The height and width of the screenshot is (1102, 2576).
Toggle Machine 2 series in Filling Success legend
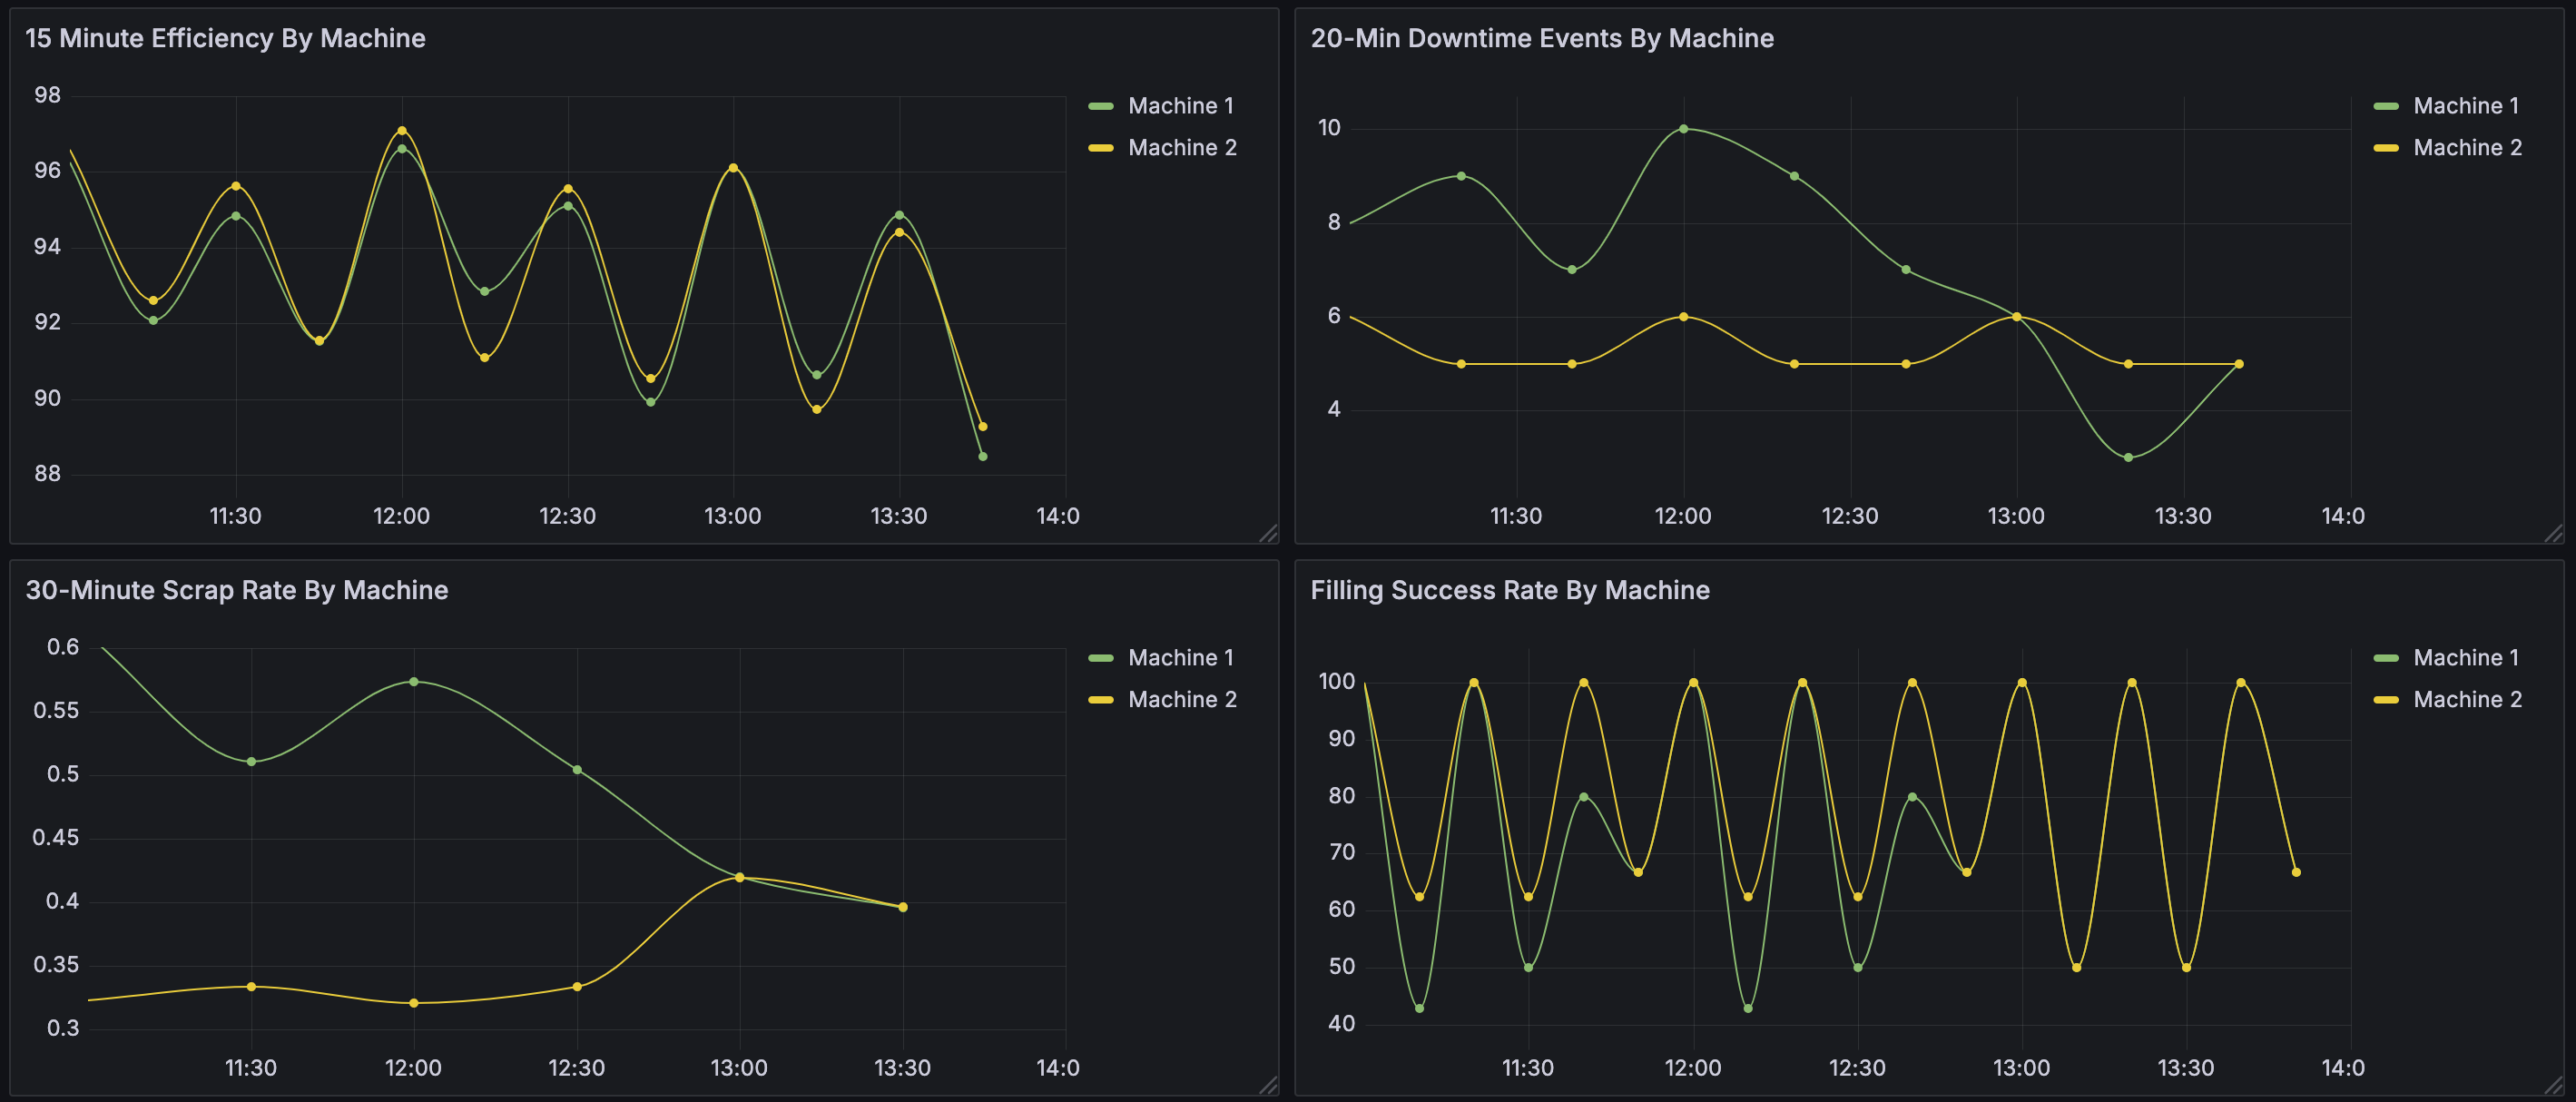tap(2467, 700)
